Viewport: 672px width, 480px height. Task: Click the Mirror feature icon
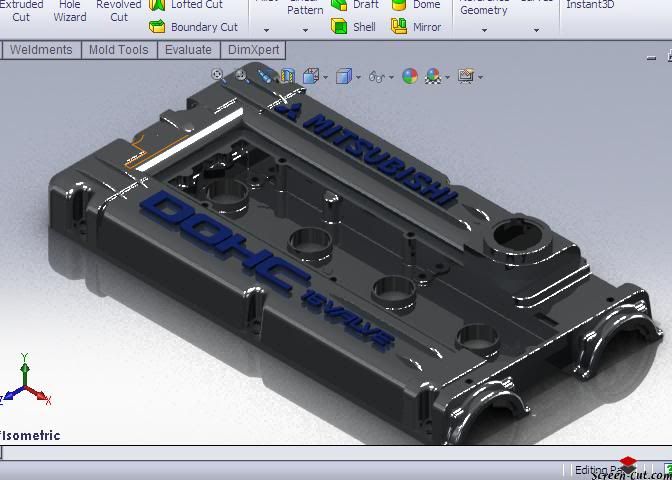point(399,27)
